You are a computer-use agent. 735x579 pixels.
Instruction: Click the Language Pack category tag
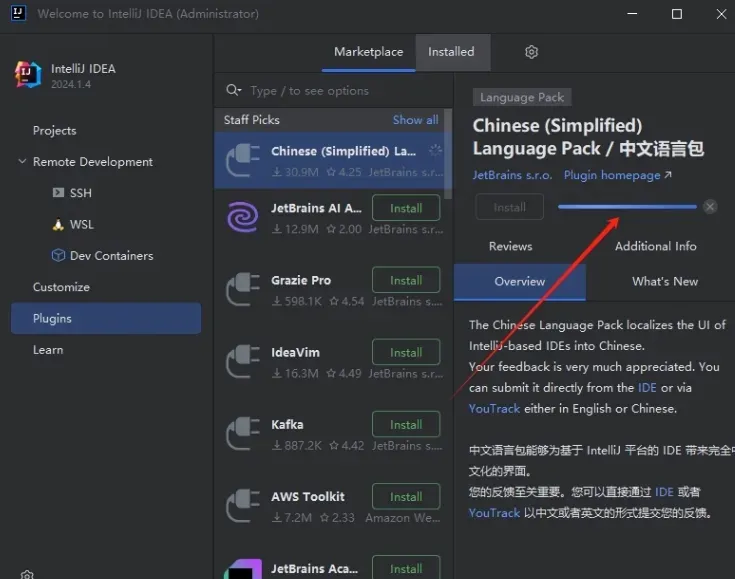(522, 98)
